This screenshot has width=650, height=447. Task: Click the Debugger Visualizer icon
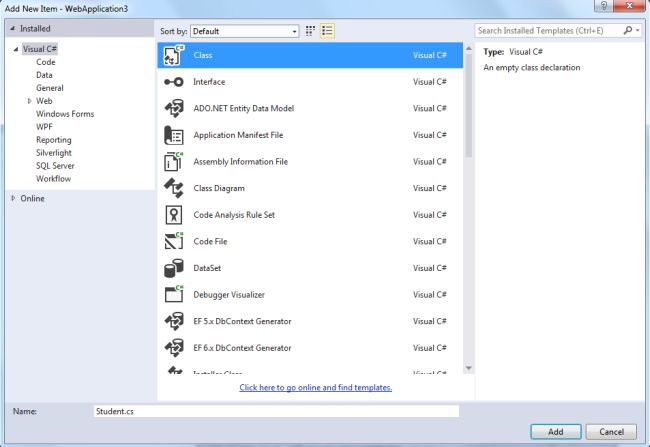pyautogui.click(x=174, y=294)
